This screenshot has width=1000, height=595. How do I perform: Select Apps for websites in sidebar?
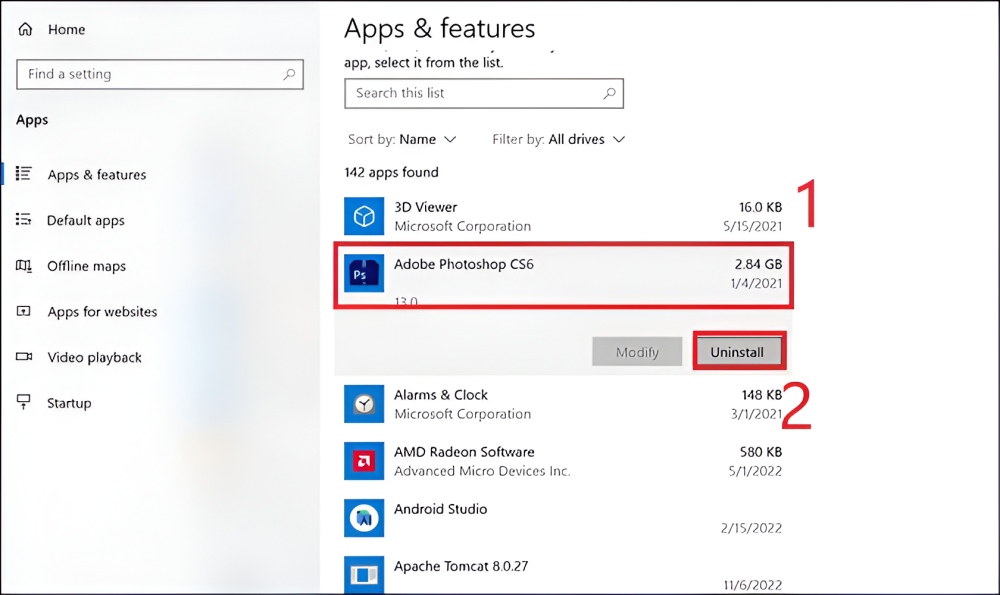pyautogui.click(x=102, y=312)
